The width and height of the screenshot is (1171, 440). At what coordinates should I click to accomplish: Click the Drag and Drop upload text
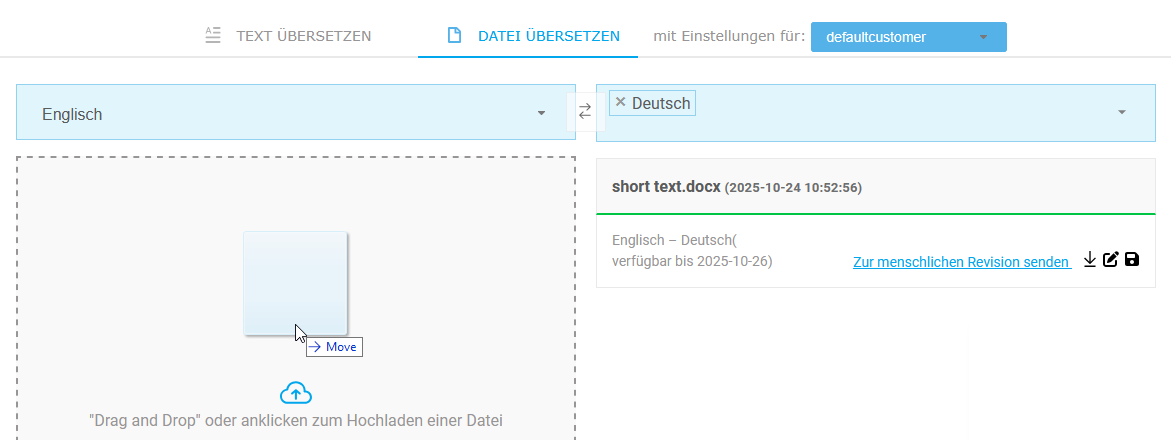295,420
